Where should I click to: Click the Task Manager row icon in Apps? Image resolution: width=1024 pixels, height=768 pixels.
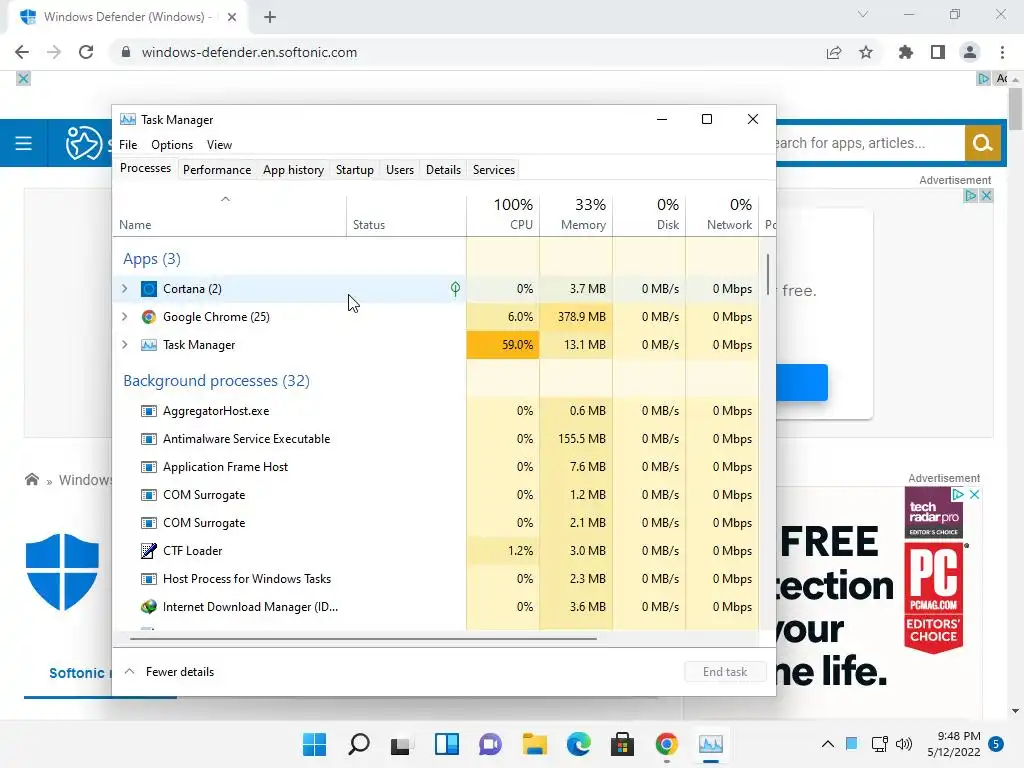tap(149, 345)
